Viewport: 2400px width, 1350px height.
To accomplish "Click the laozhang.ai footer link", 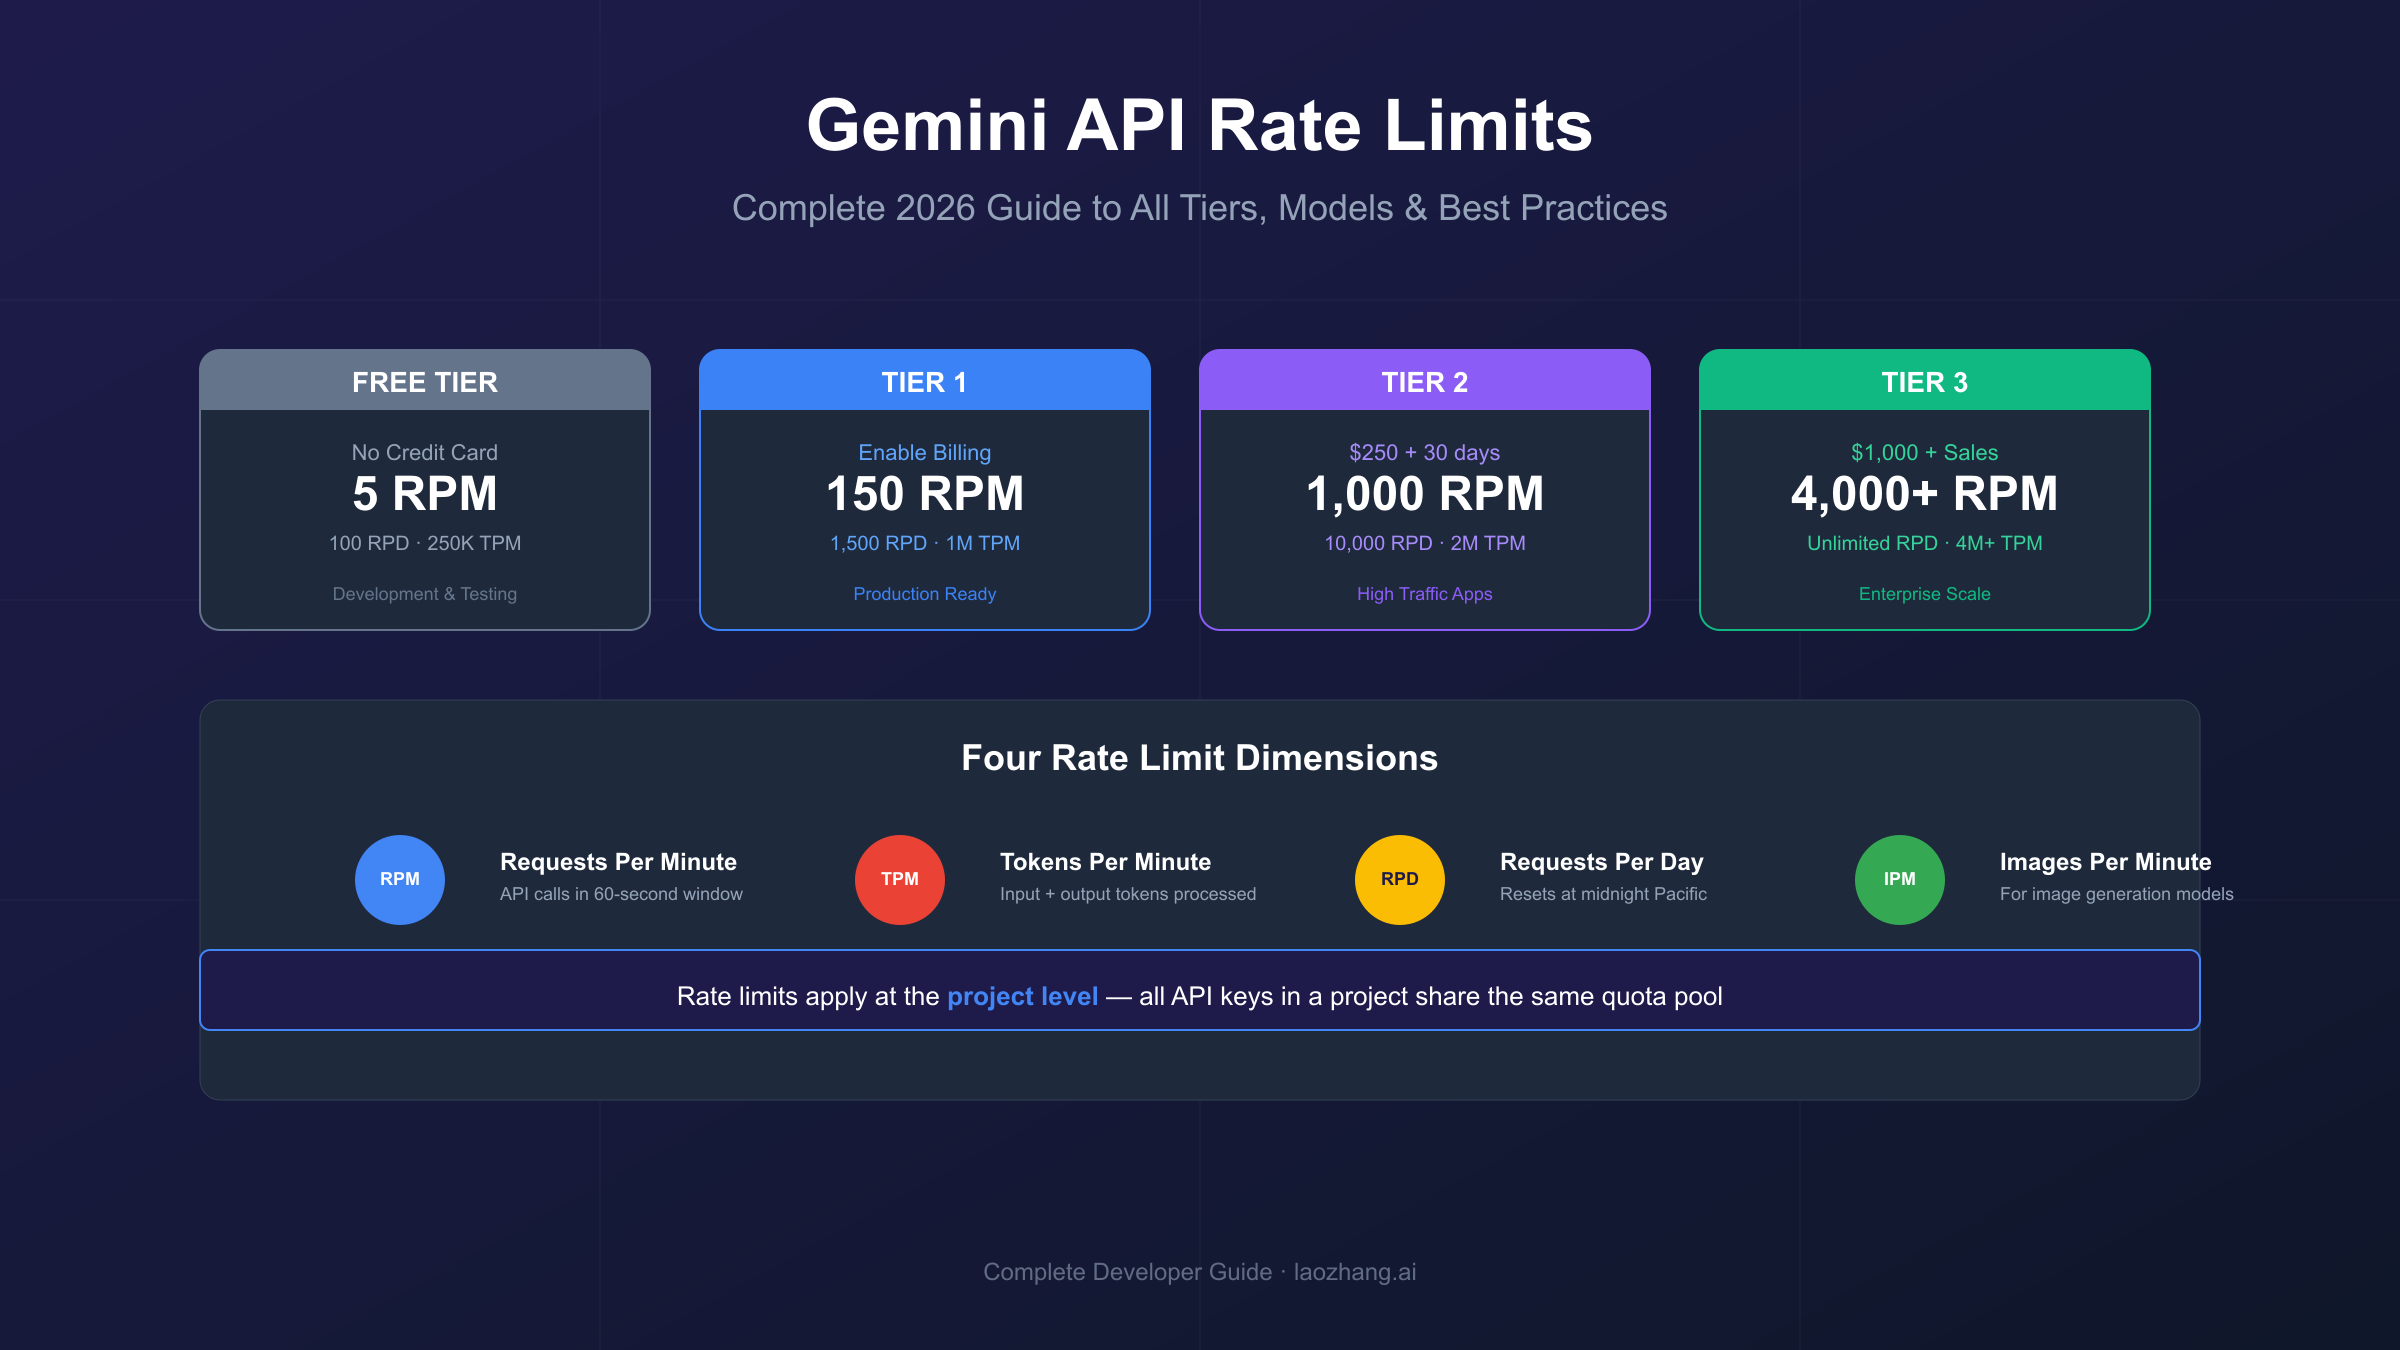I will coord(1354,1272).
